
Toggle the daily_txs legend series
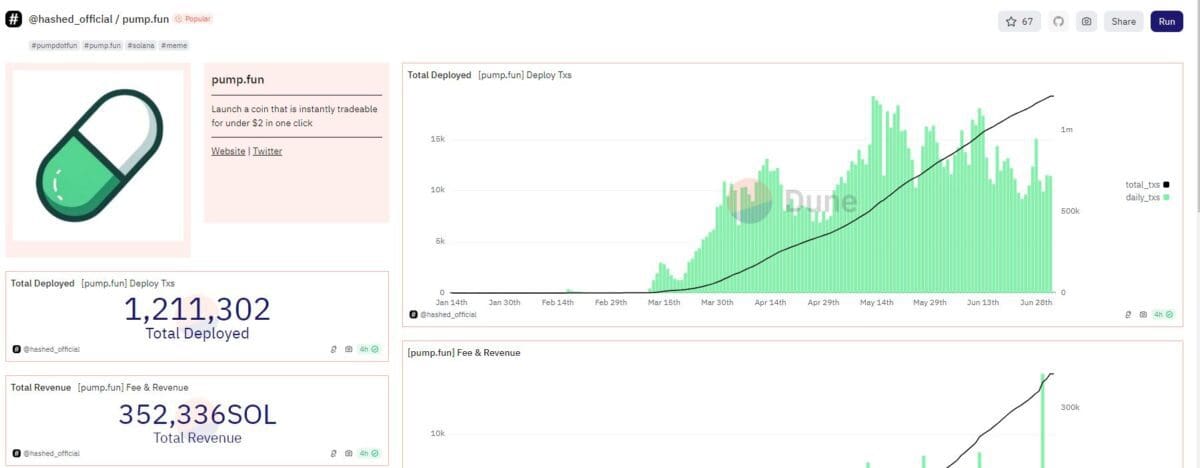(1147, 198)
